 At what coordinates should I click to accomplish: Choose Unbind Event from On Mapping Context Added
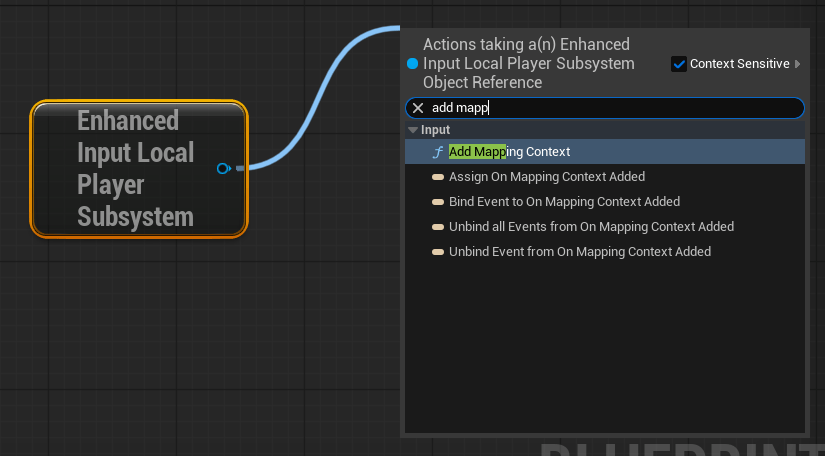tap(579, 252)
